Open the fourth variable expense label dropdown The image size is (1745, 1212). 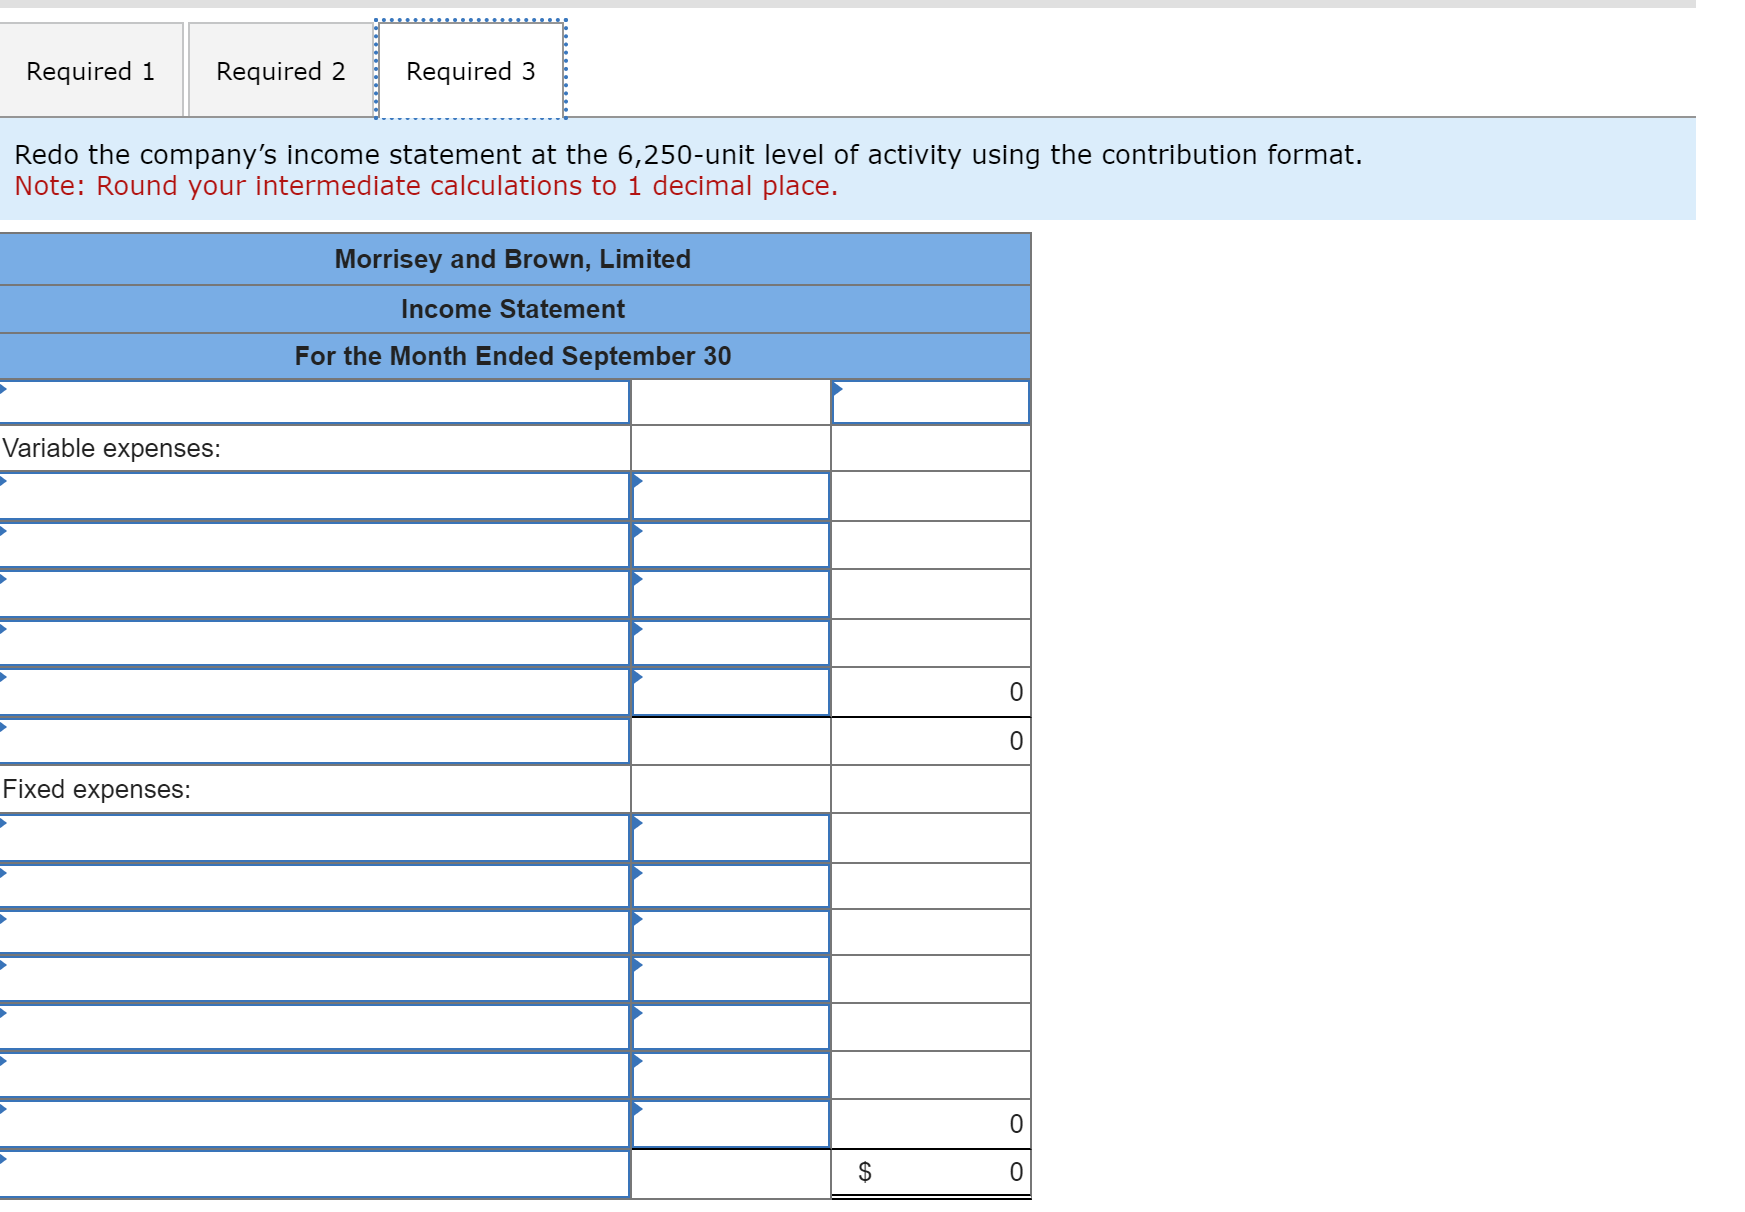click(315, 643)
